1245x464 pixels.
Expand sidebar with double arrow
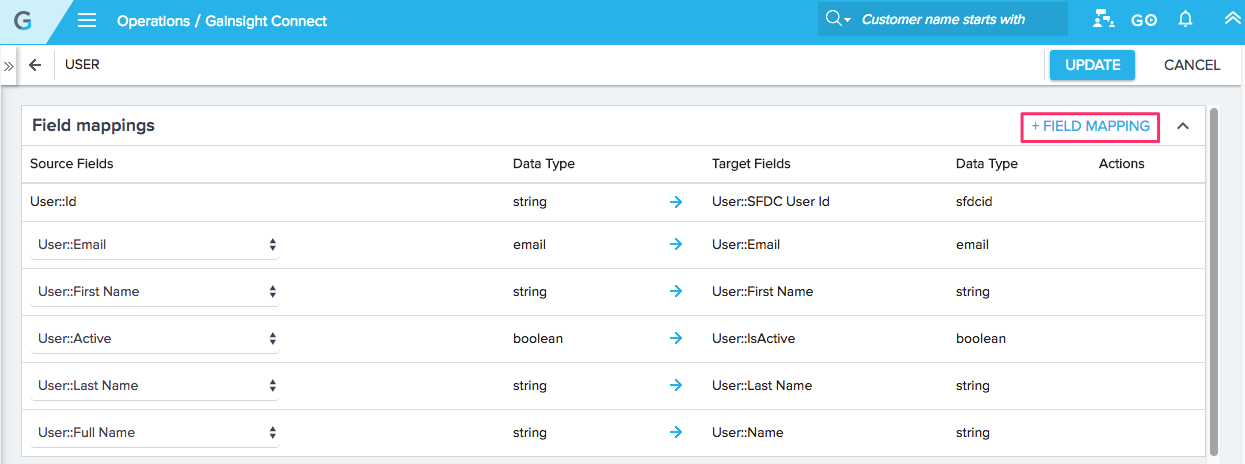pos(8,65)
